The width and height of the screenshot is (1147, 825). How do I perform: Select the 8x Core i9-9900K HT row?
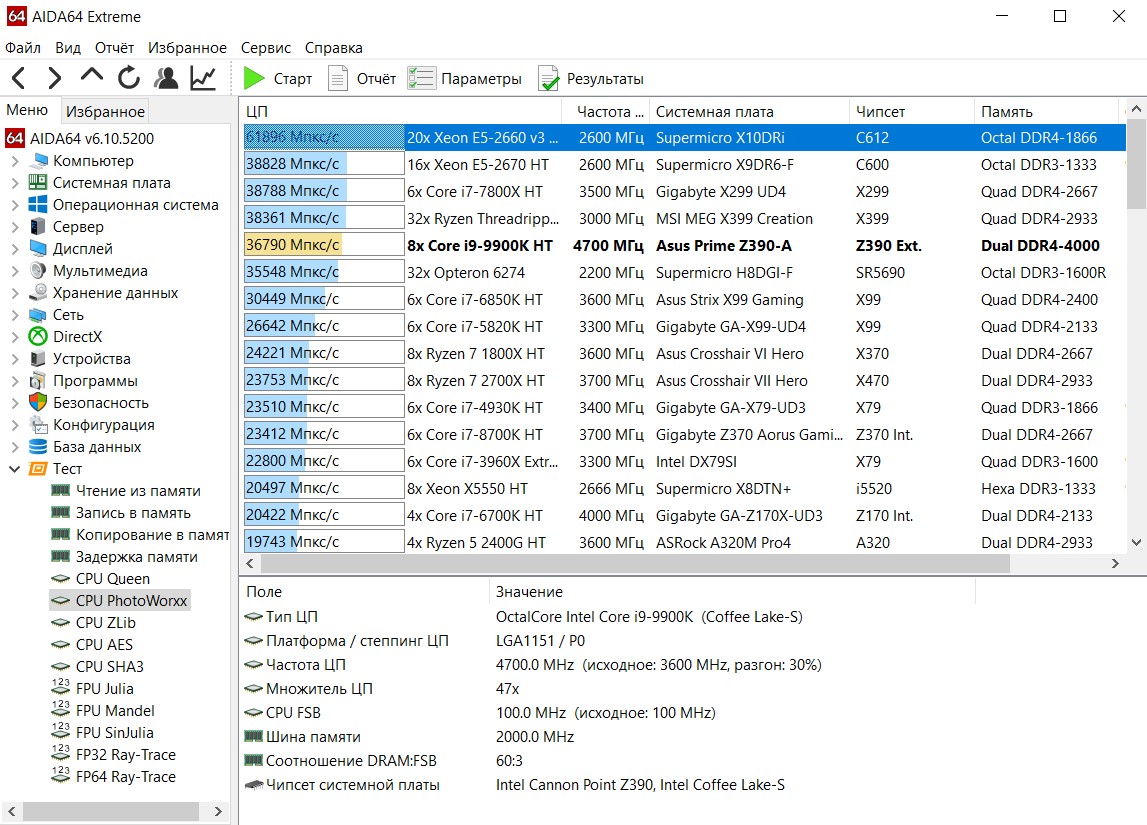pos(684,245)
